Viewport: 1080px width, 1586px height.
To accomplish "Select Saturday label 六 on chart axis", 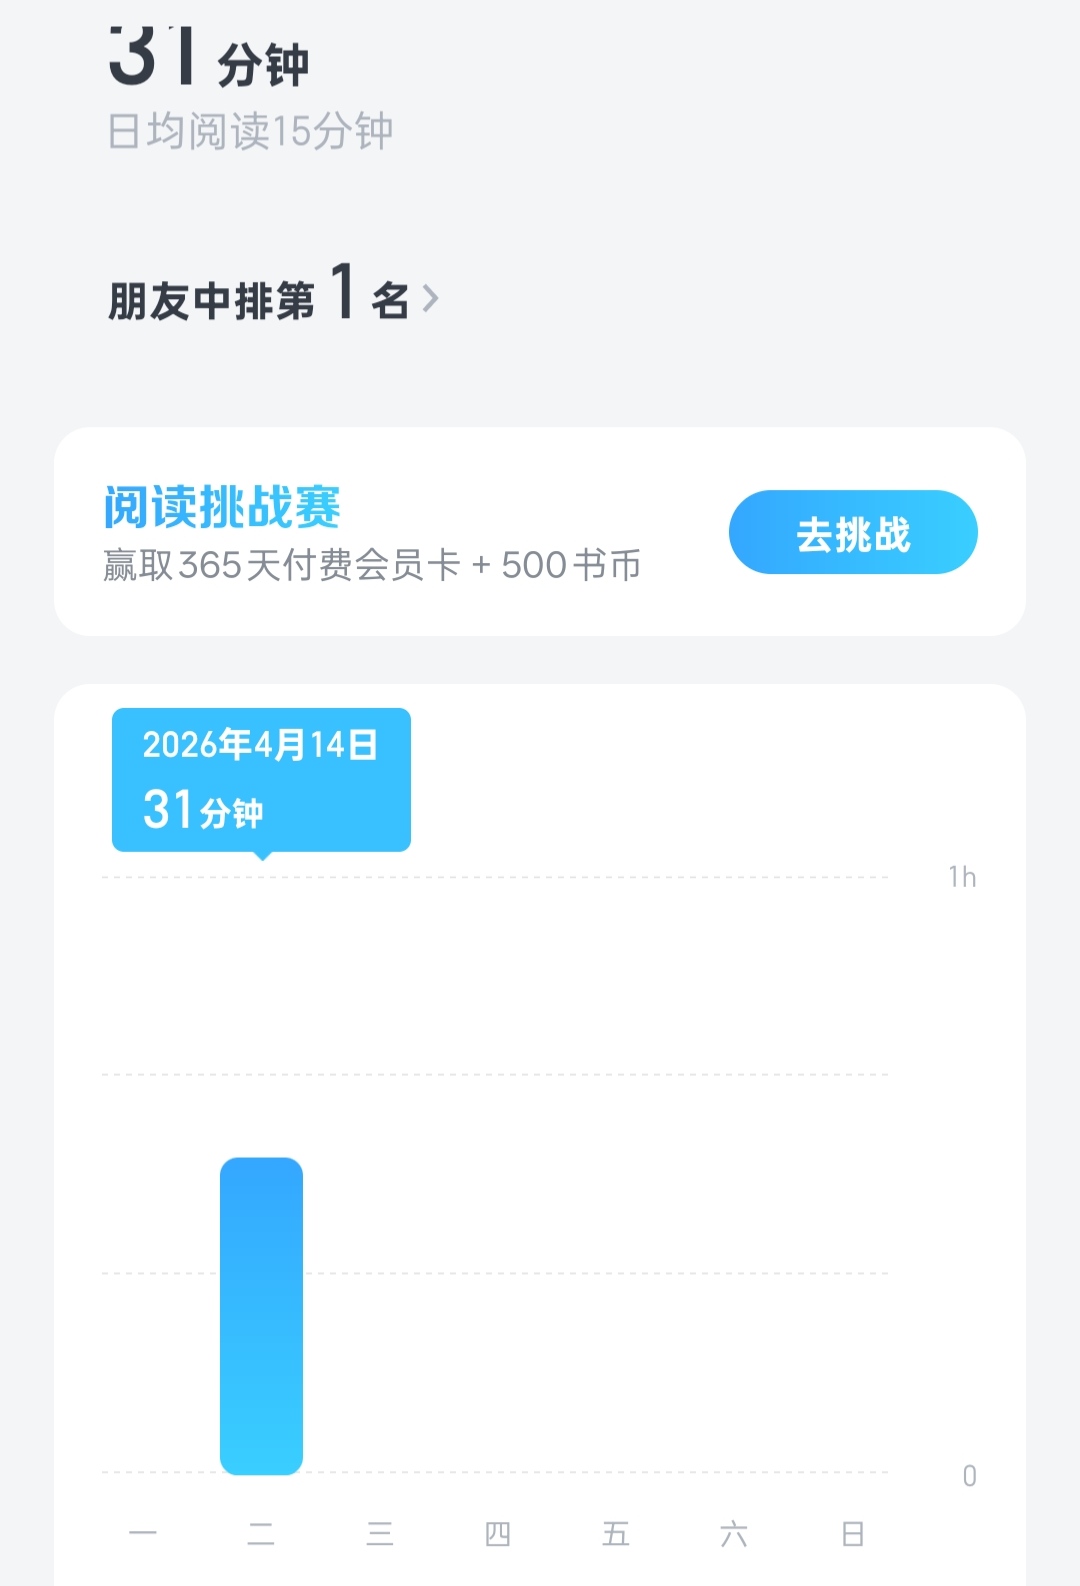I will [x=734, y=1533].
